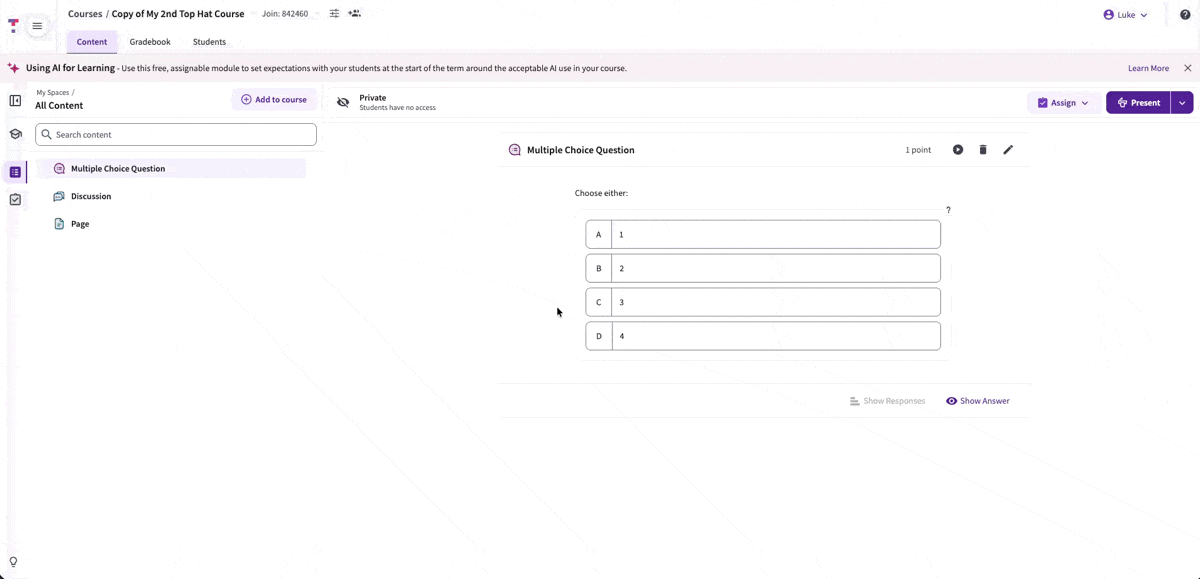The image size is (1200, 579).
Task: Click the Top Hat logo
Action: click(x=12, y=25)
